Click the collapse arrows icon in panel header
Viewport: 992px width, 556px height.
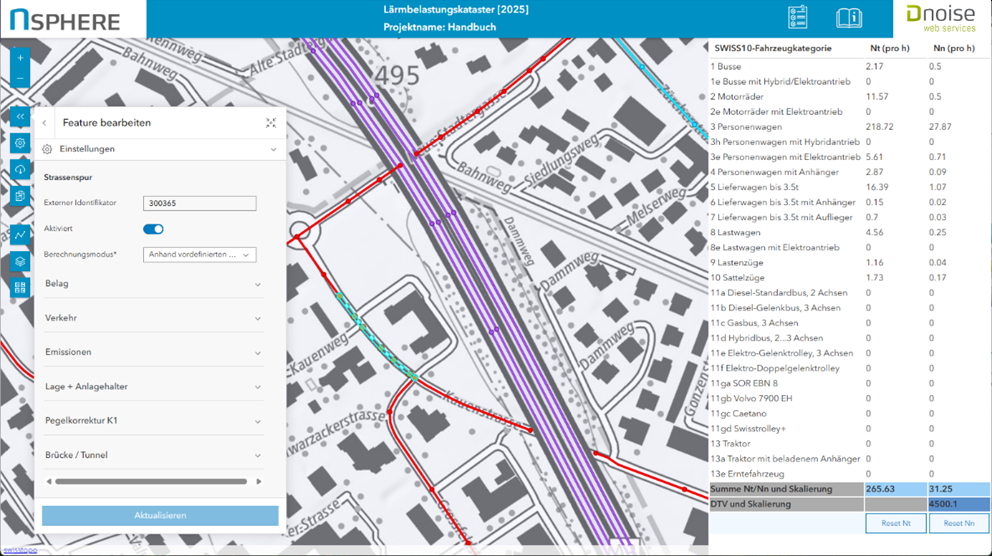point(270,123)
